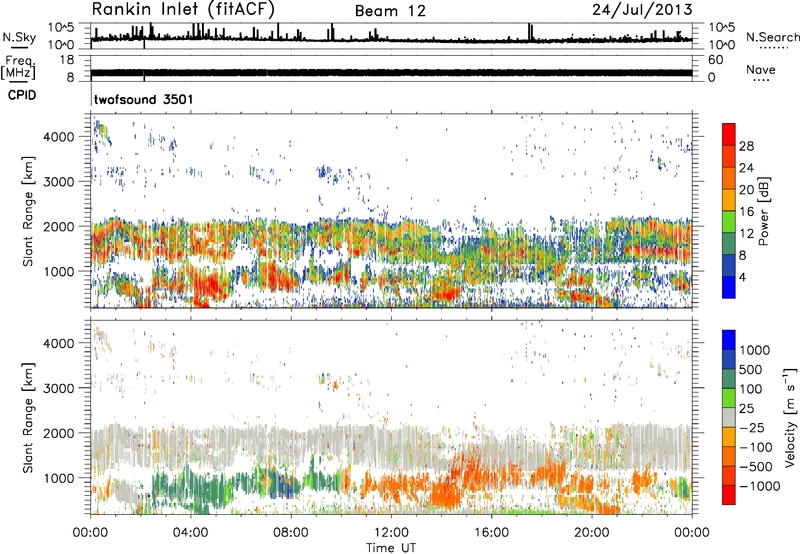Click the 'Power [dB]' colorbar label
Screen dimensions: 800x554
pyautogui.click(x=763, y=211)
